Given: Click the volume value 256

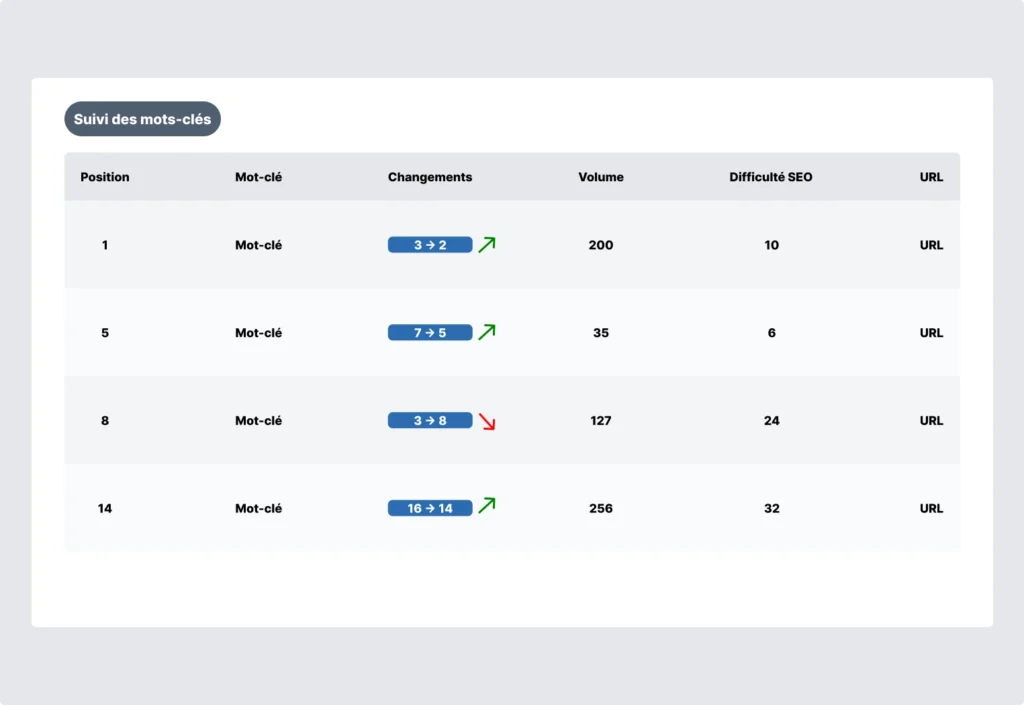Looking at the screenshot, I should [x=601, y=508].
